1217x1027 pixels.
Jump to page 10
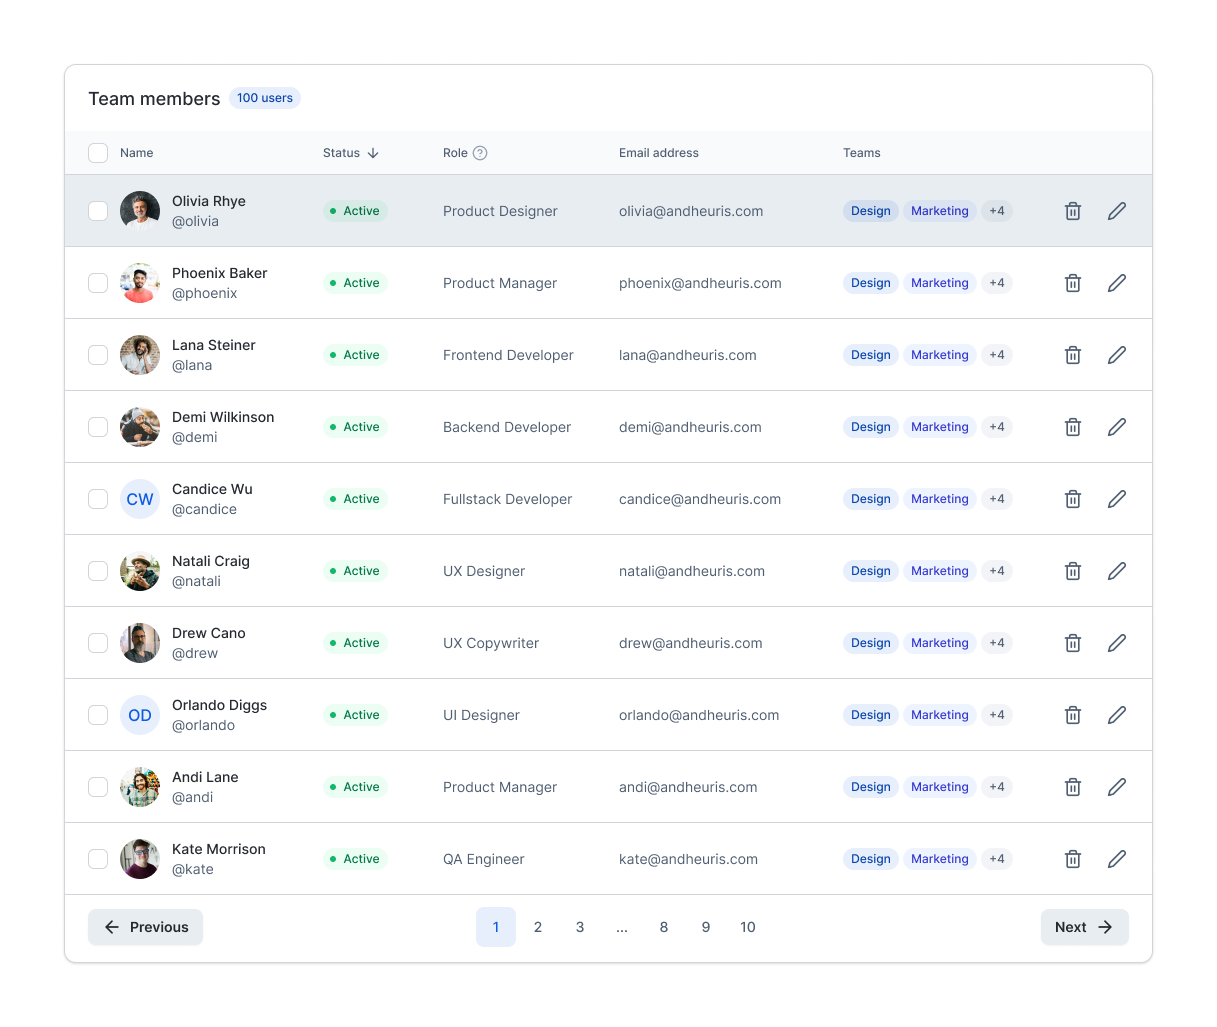(x=747, y=927)
